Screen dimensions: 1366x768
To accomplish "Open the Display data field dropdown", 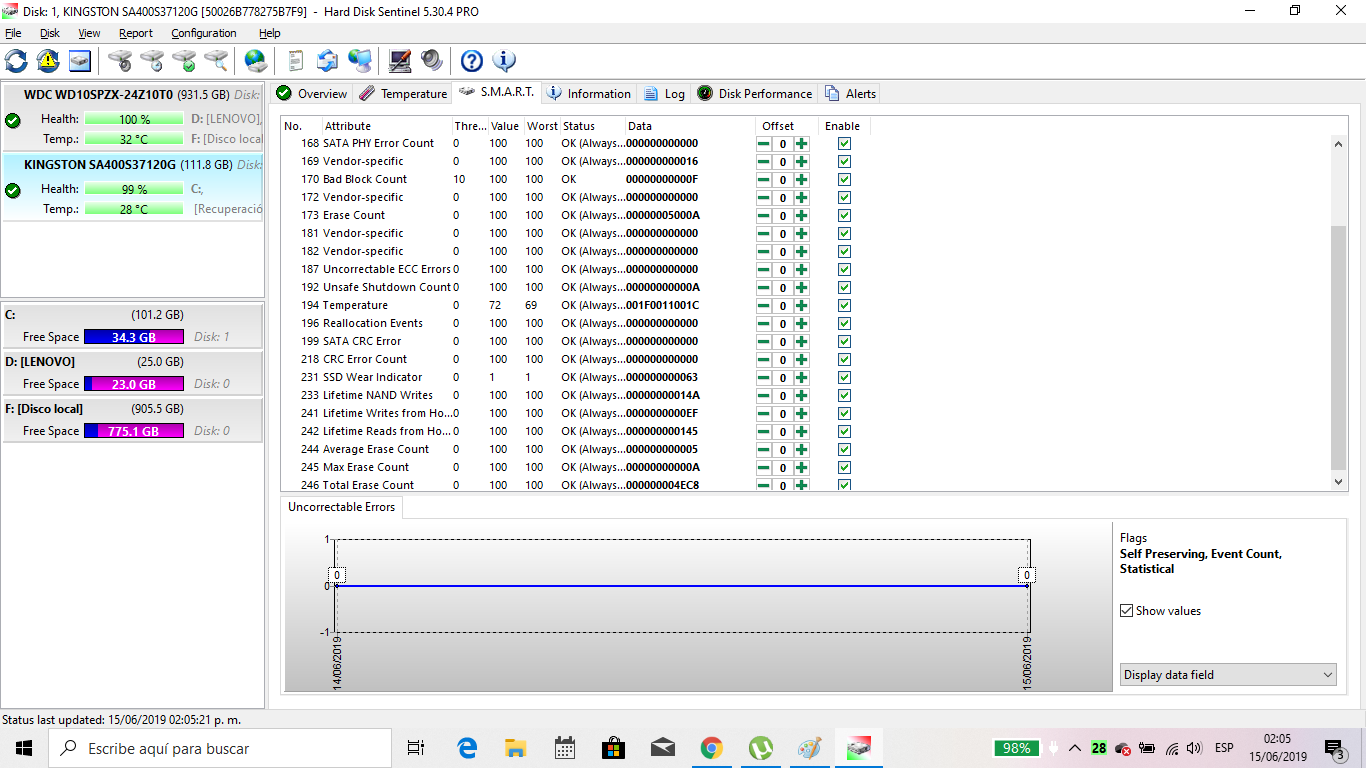I will pyautogui.click(x=1228, y=675).
